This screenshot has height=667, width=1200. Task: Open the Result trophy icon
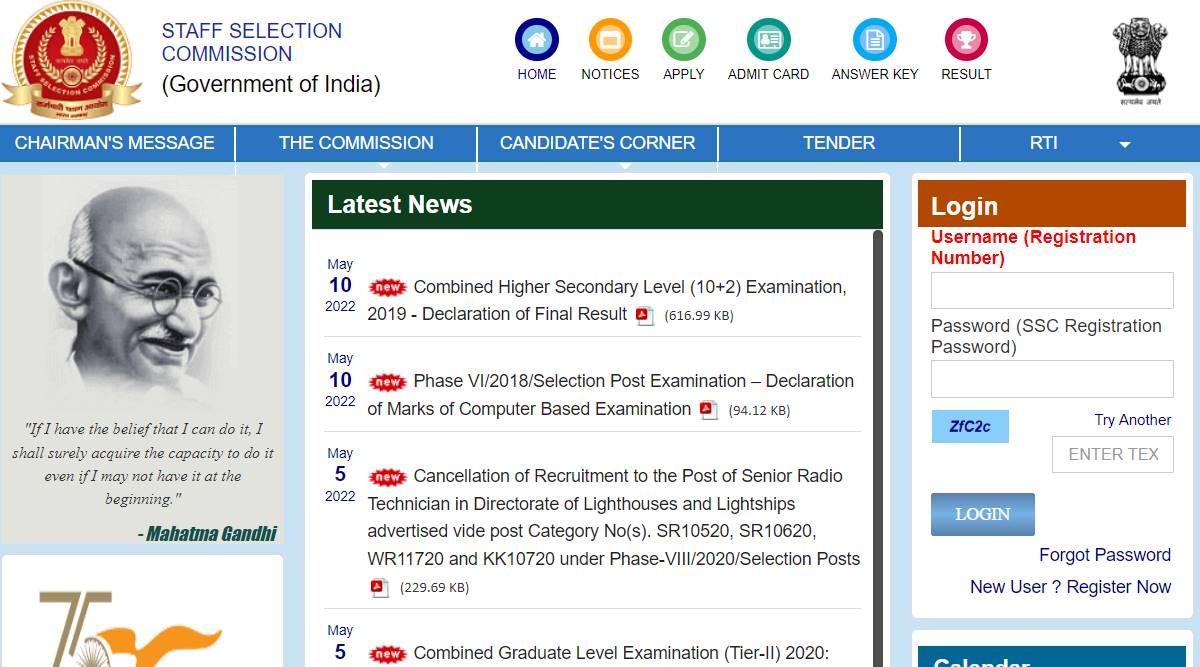966,40
